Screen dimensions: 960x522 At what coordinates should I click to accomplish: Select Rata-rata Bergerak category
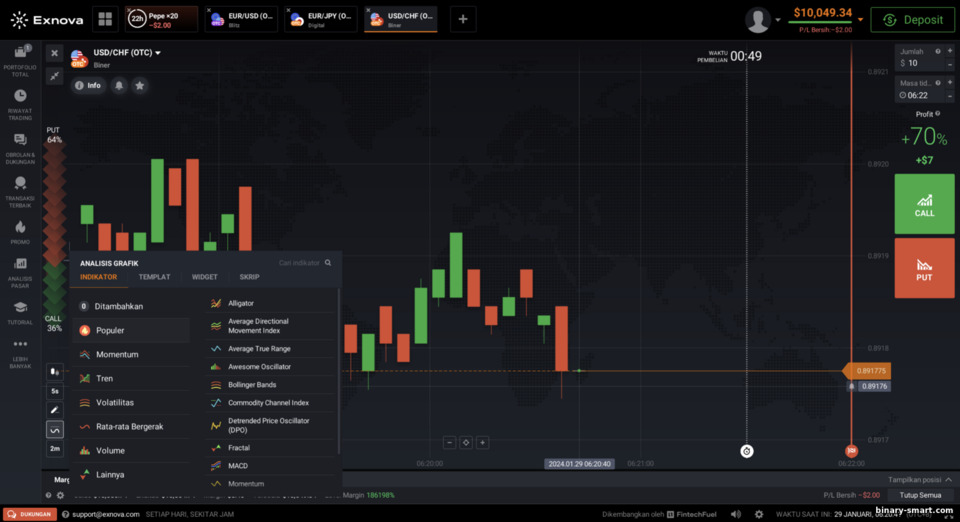[131, 427]
